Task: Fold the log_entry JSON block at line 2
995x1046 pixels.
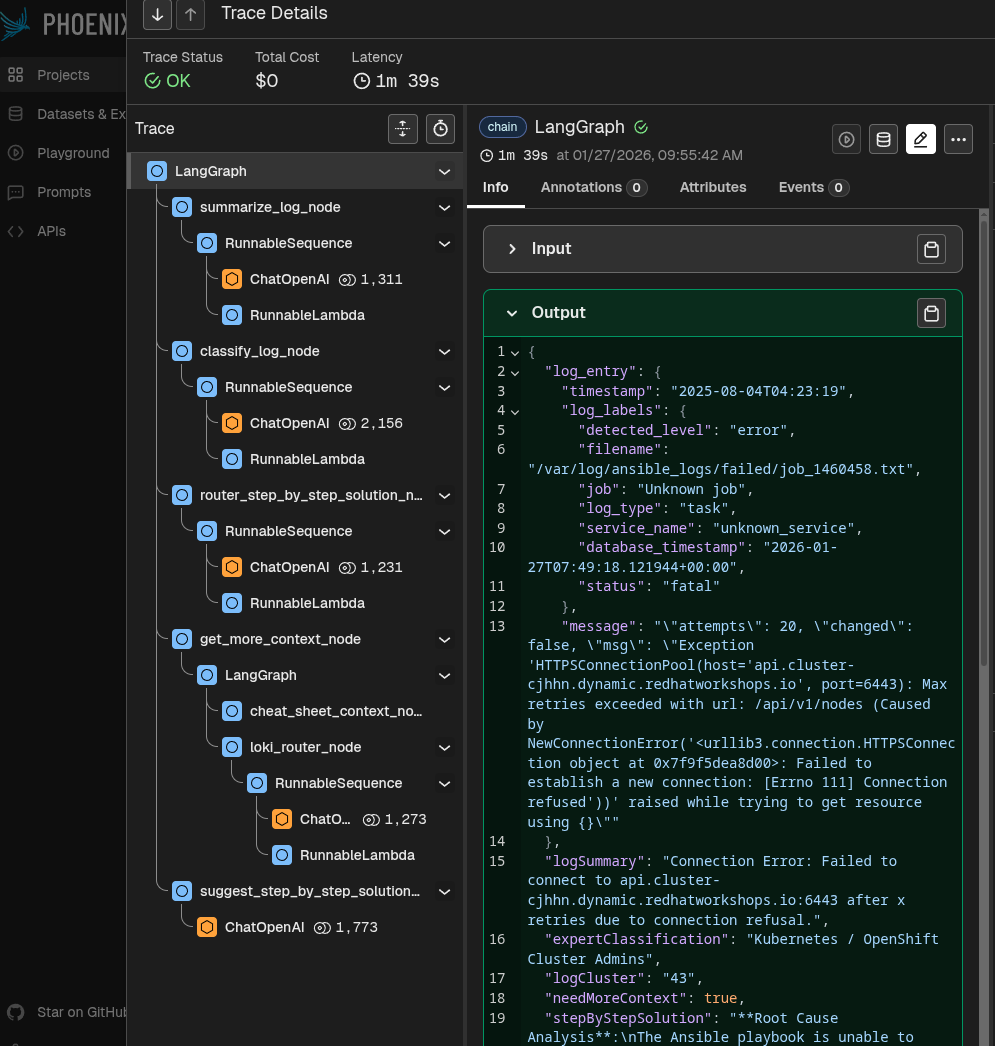Action: [515, 372]
